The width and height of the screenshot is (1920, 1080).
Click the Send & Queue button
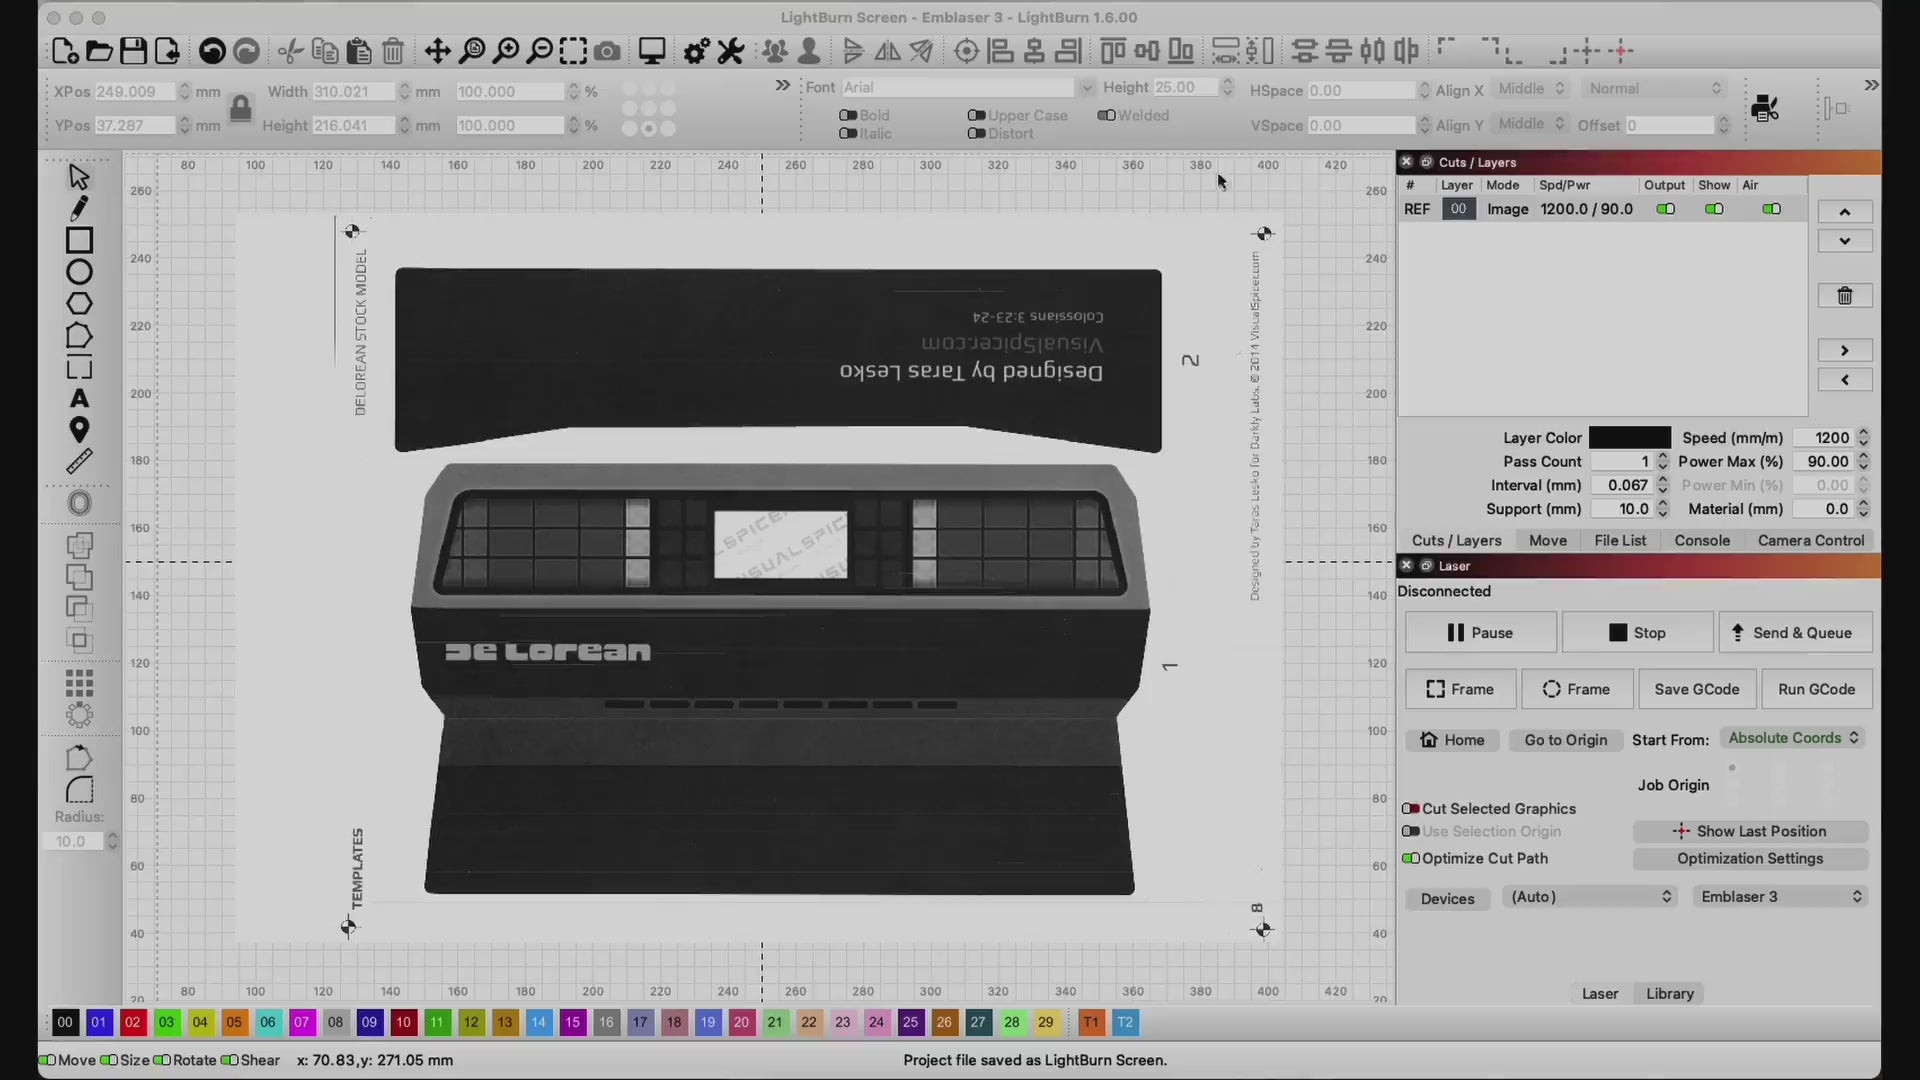click(x=1795, y=633)
